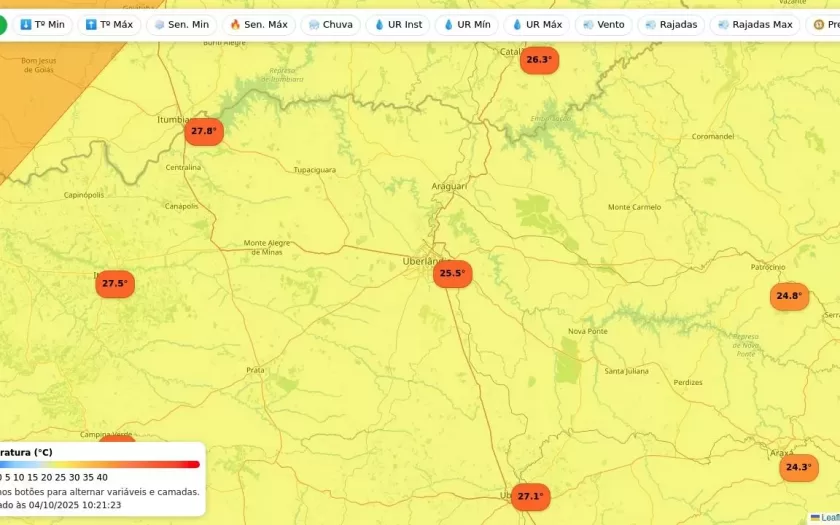The height and width of the screenshot is (525, 840).
Task: Select the Tº Min temperature layer
Action: [42, 24]
